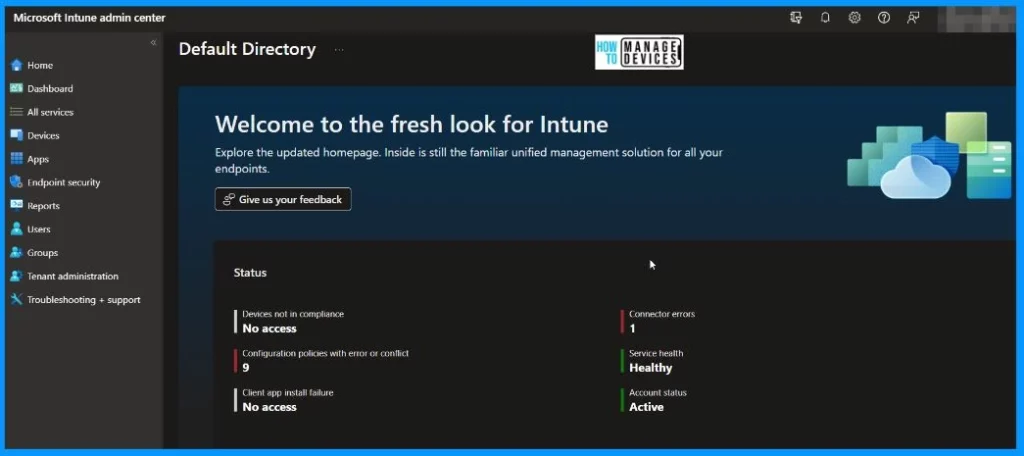Open Reports section

coord(43,206)
